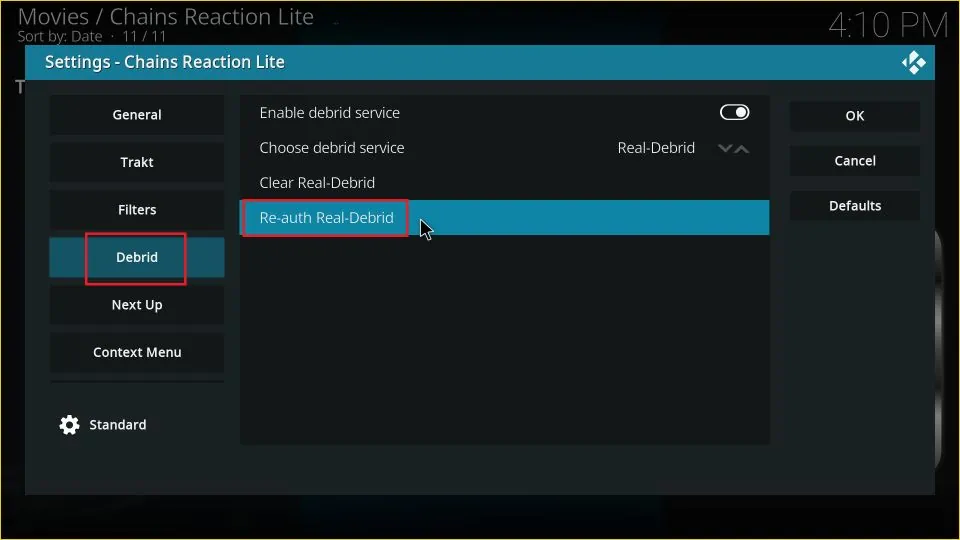The height and width of the screenshot is (540, 960).
Task: Switch to the Filters category
Action: (x=137, y=210)
